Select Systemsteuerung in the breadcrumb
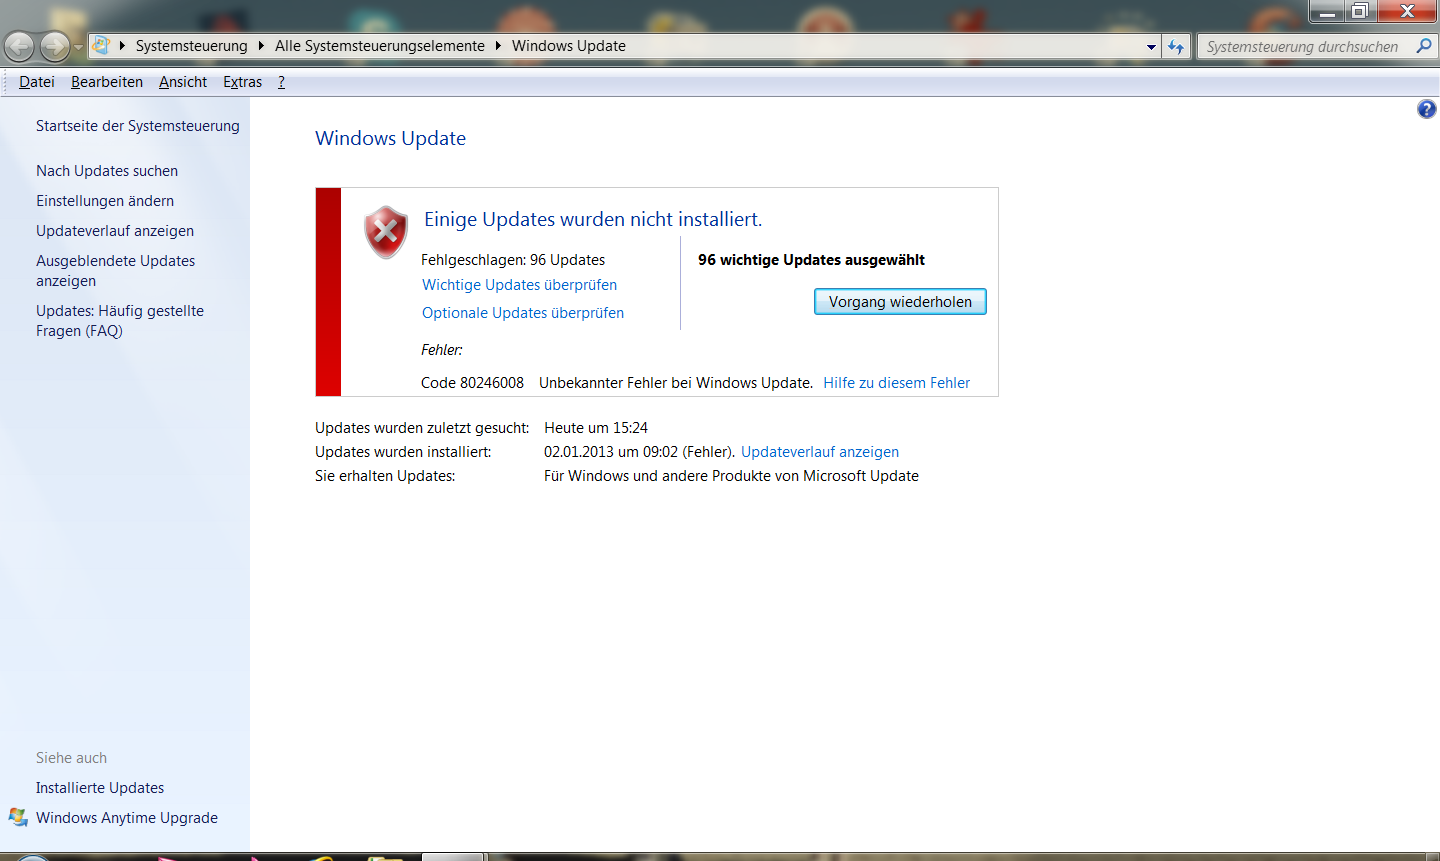This screenshot has width=1440, height=861. point(191,46)
